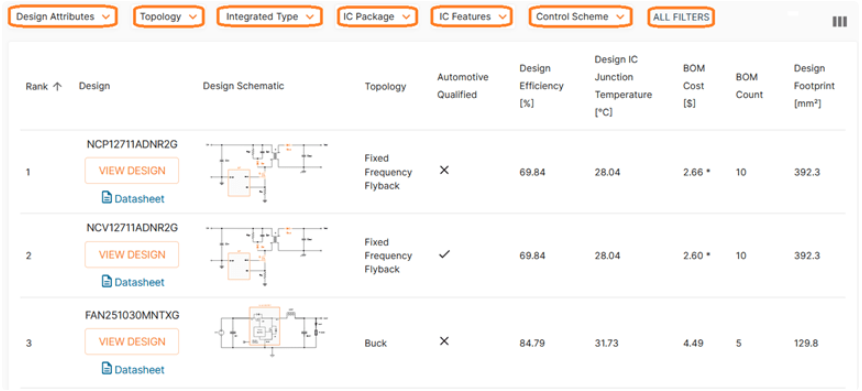Click the automotive qualified checkmark in row 2
This screenshot has width=862, height=391.
[444, 254]
